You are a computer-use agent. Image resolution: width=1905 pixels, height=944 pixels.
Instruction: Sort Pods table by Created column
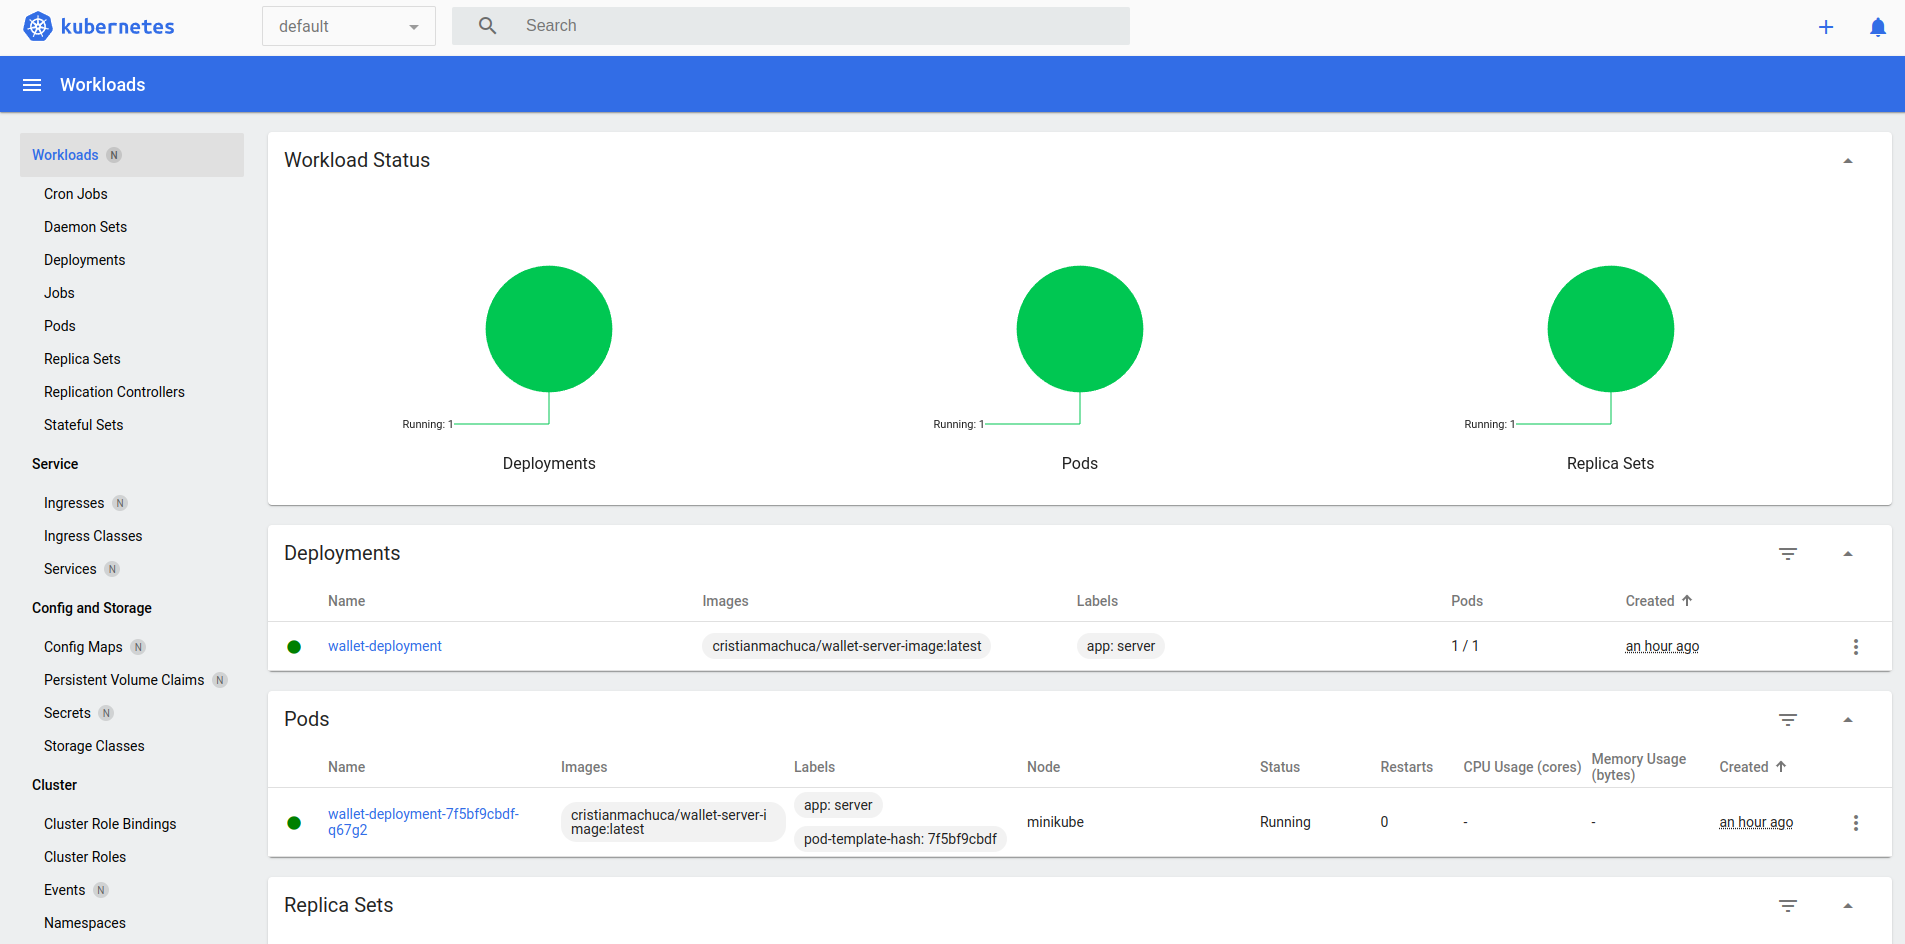(1744, 767)
